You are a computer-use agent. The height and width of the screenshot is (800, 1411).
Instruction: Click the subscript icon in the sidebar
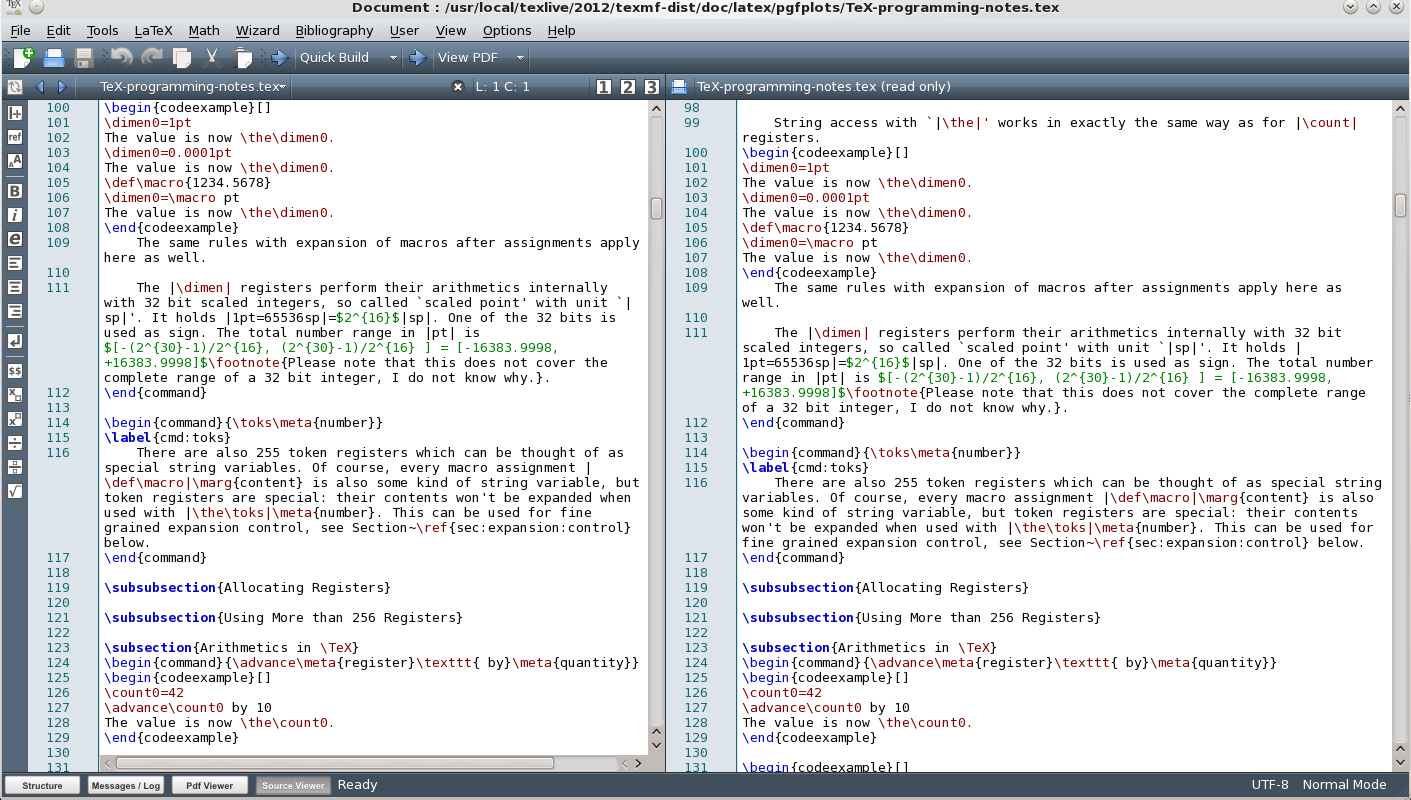point(14,394)
